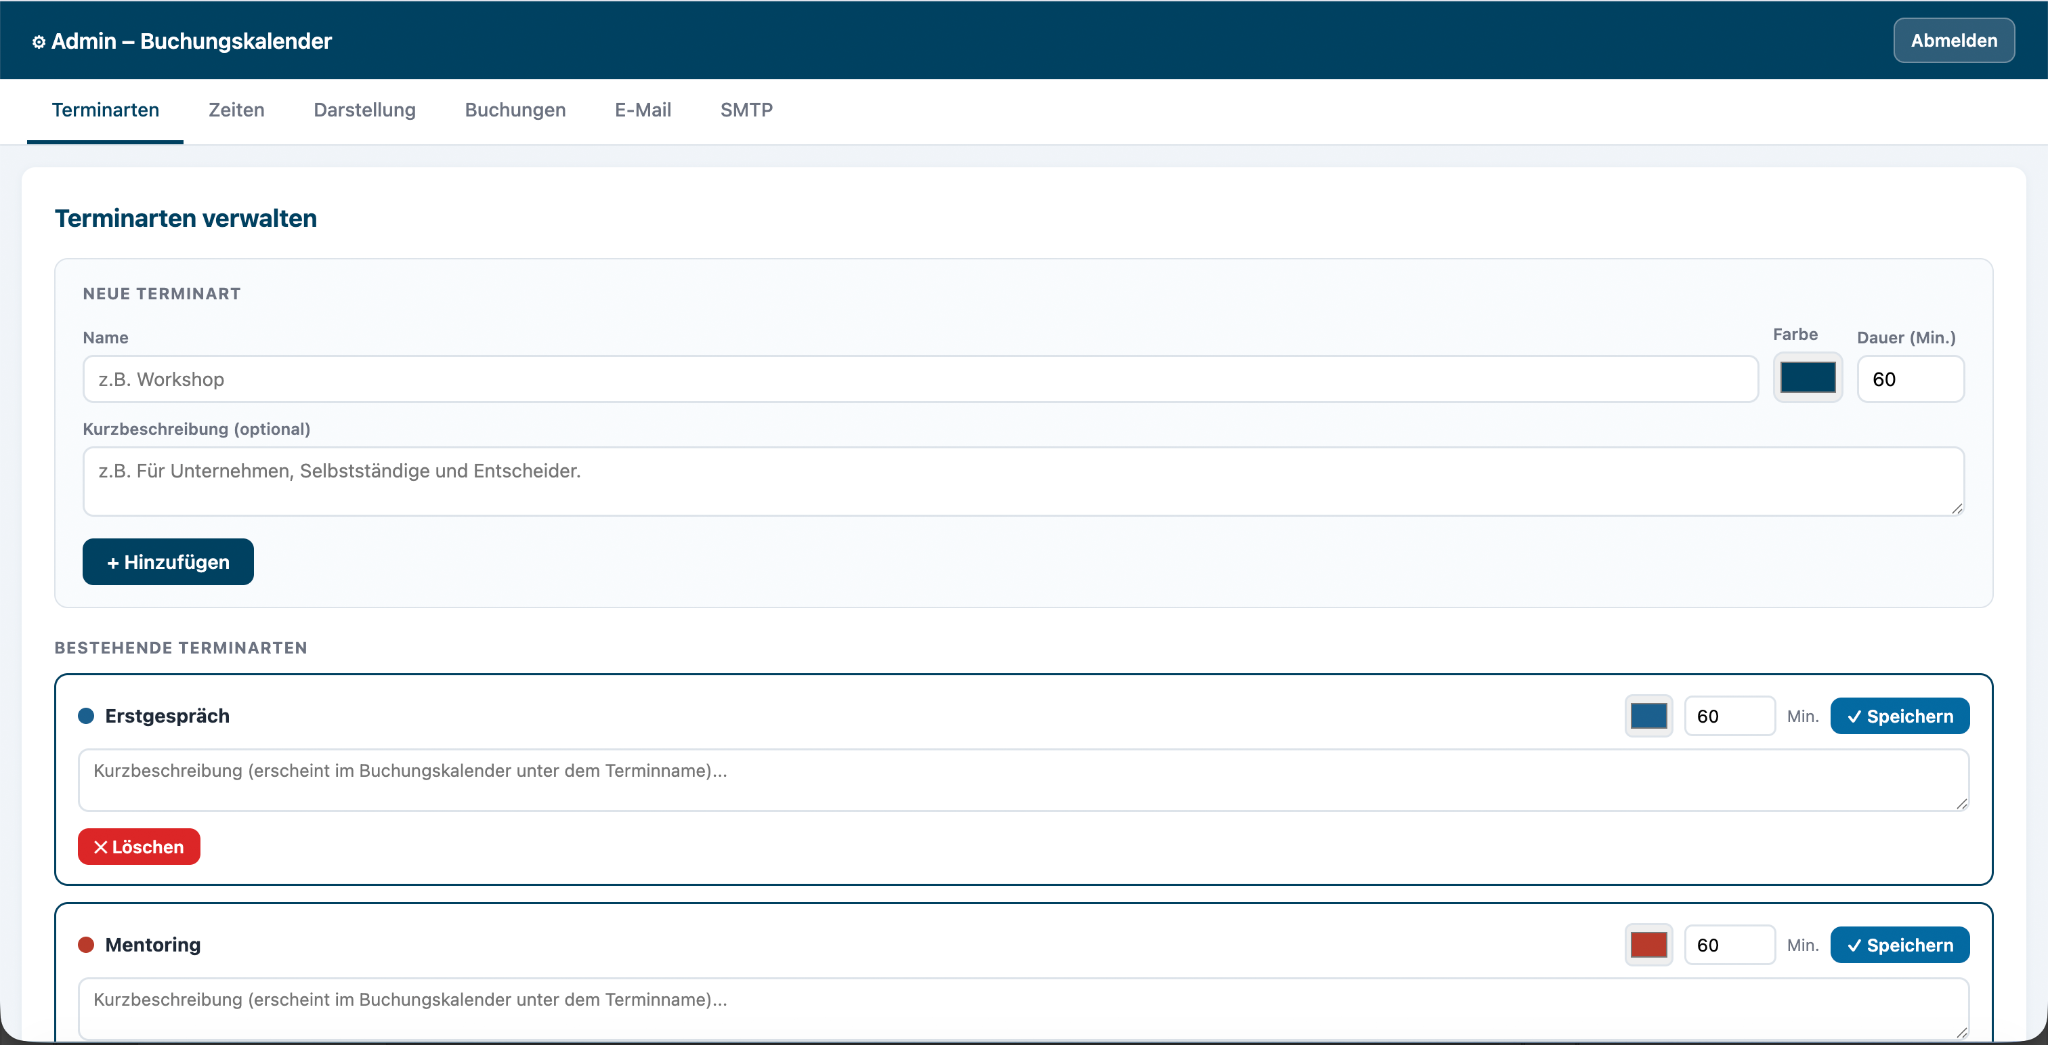The width and height of the screenshot is (2048, 1045).
Task: Switch to the Zeiten tab
Action: pos(236,110)
